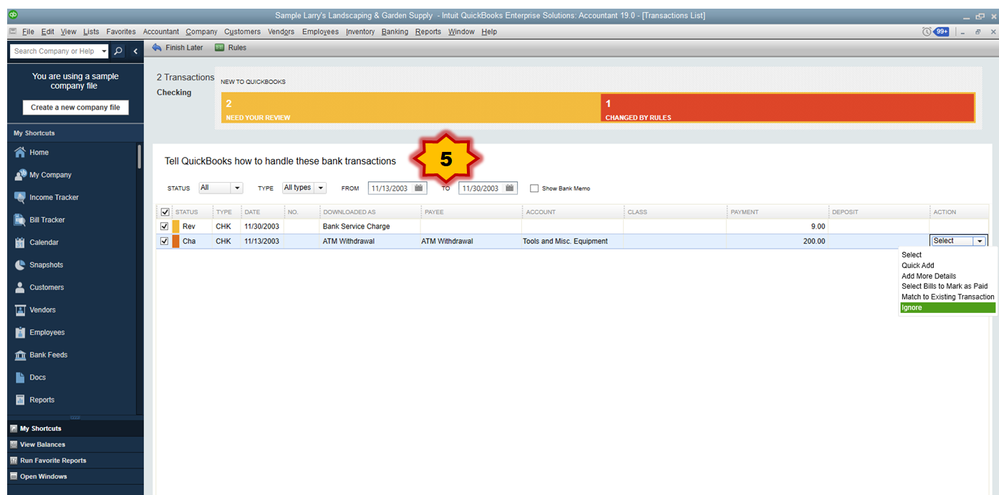Open the File menu
Screen dimensions: 999x495
click(28, 31)
